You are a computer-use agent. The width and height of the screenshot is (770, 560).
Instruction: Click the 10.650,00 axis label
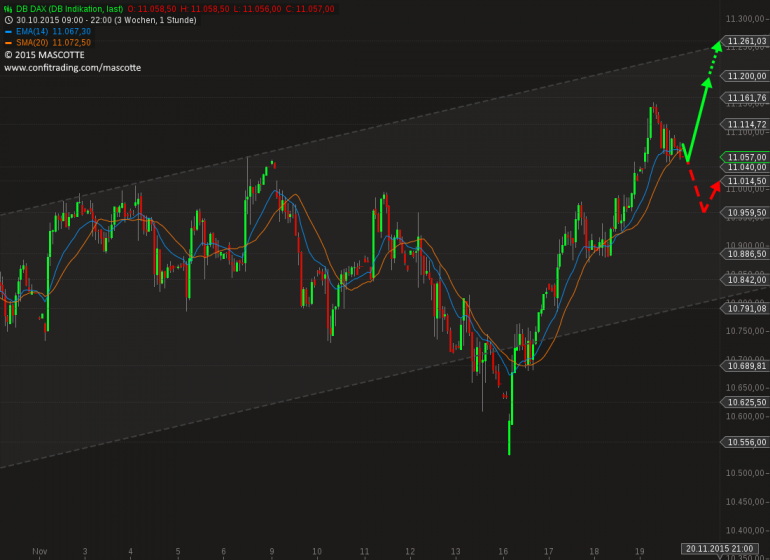pyautogui.click(x=744, y=388)
